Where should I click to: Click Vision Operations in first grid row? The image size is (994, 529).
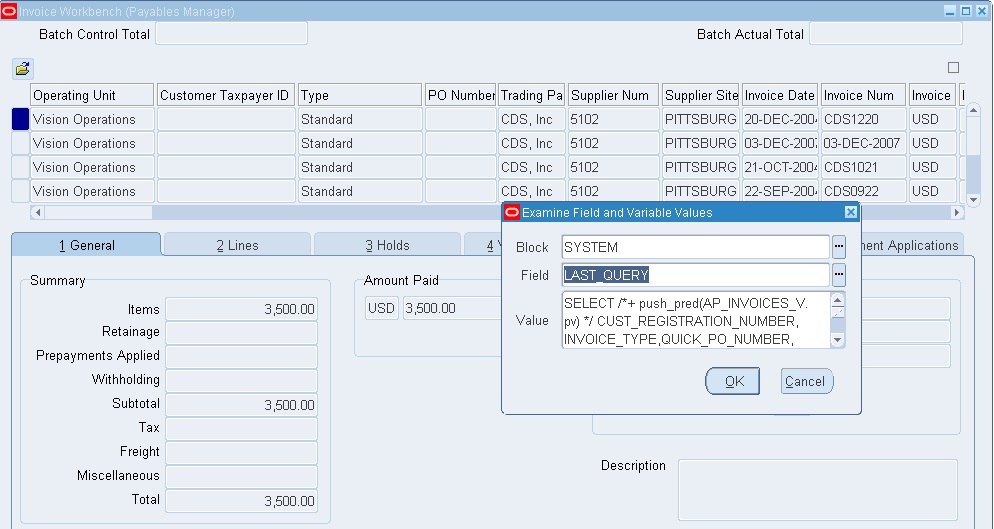[x=92, y=119]
